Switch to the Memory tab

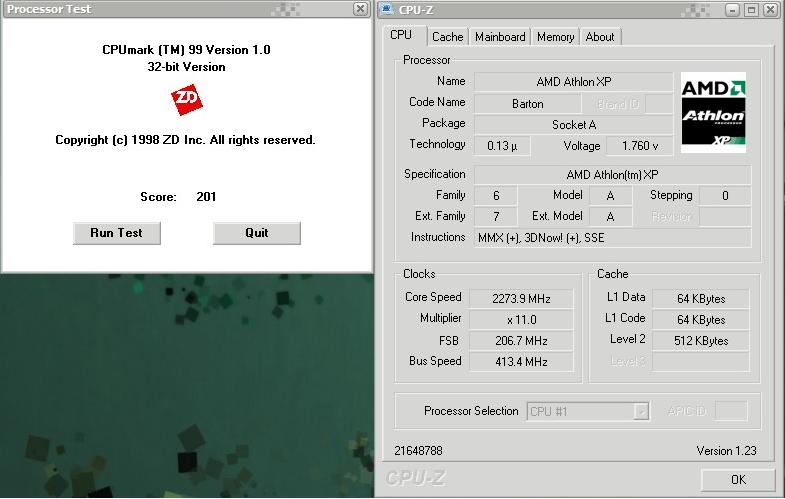[555, 37]
